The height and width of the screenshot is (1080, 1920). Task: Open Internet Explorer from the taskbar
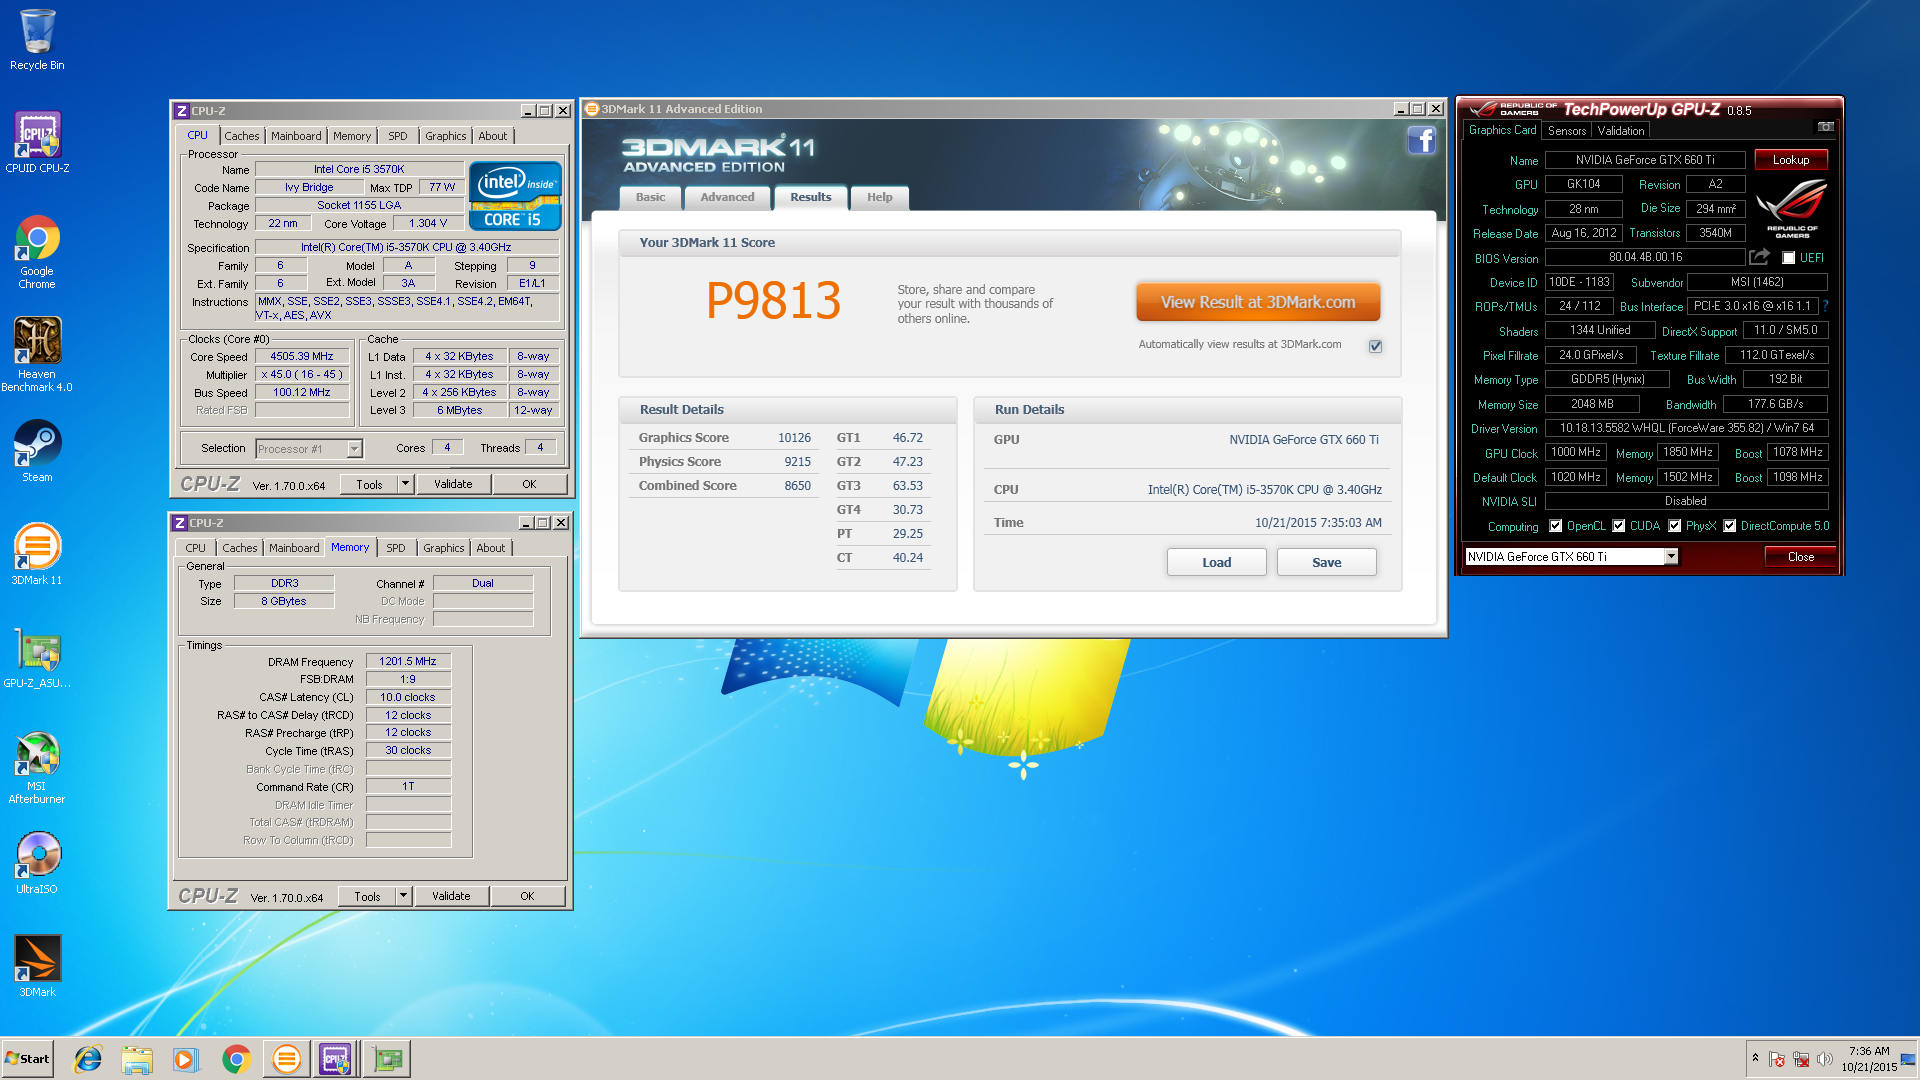click(88, 1059)
